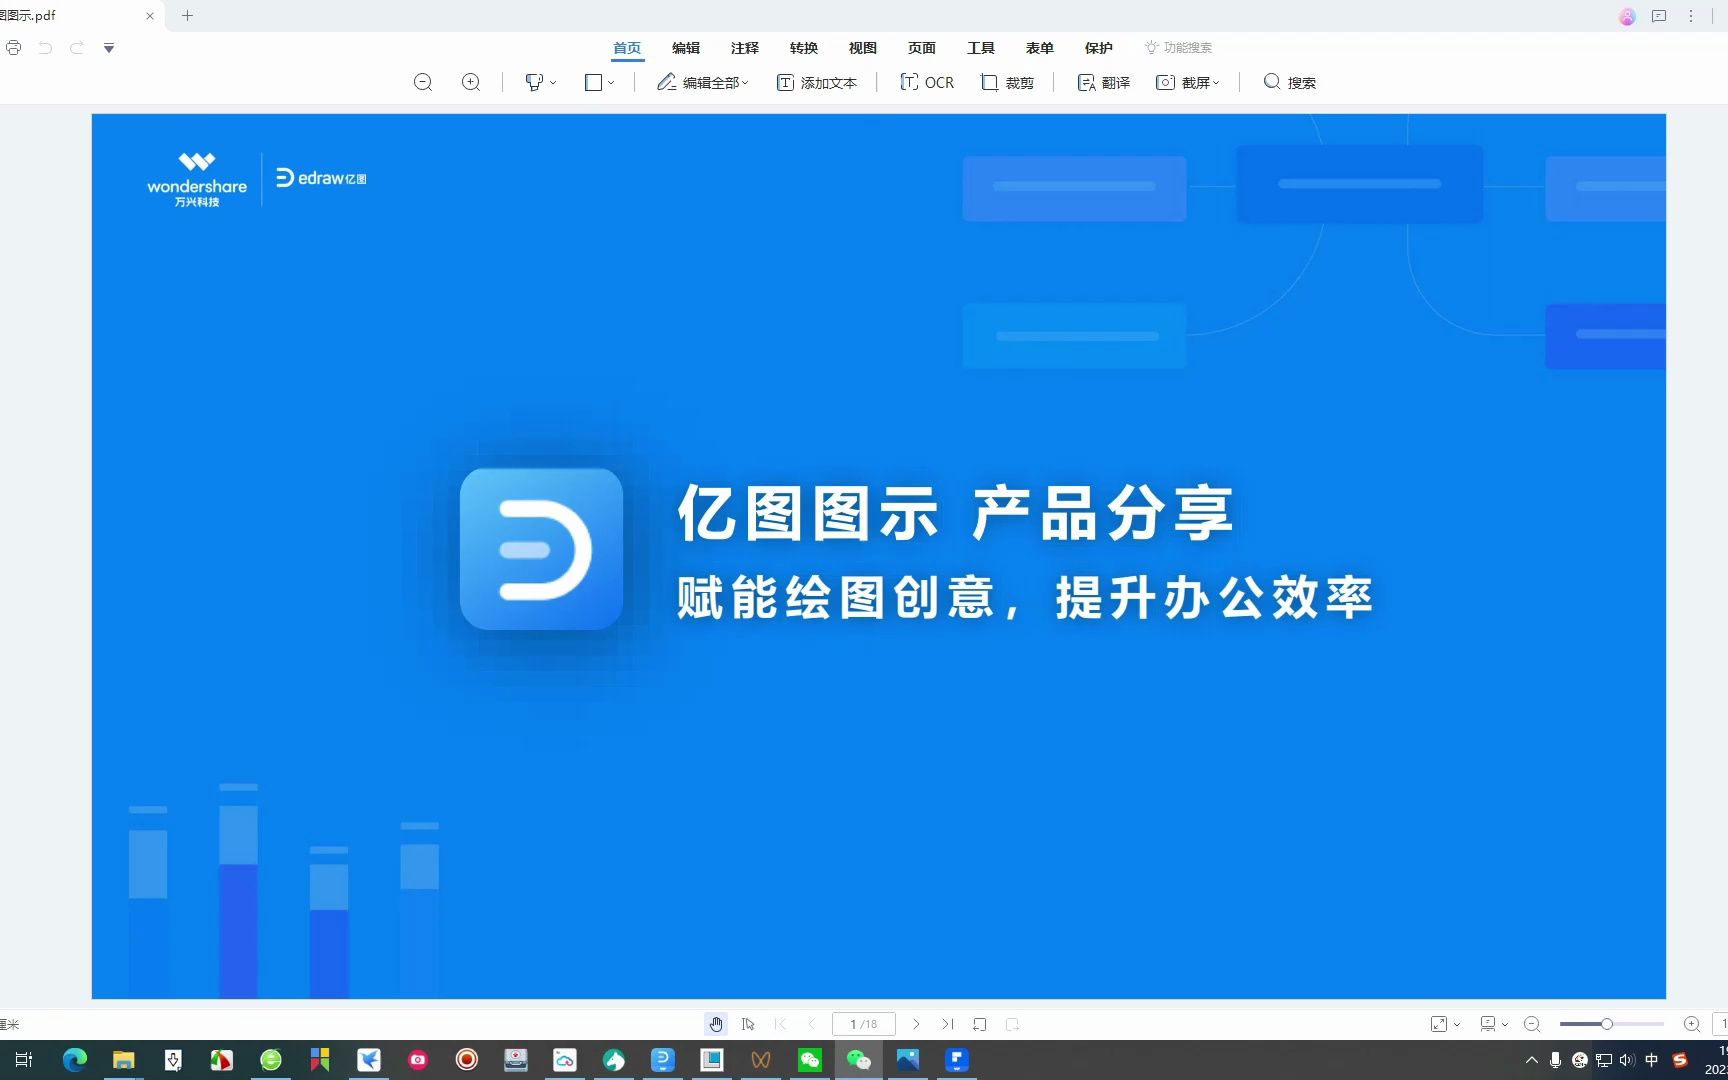This screenshot has width=1728, height=1080.
Task: Click the 裁剪 crop button
Action: click(x=1007, y=82)
